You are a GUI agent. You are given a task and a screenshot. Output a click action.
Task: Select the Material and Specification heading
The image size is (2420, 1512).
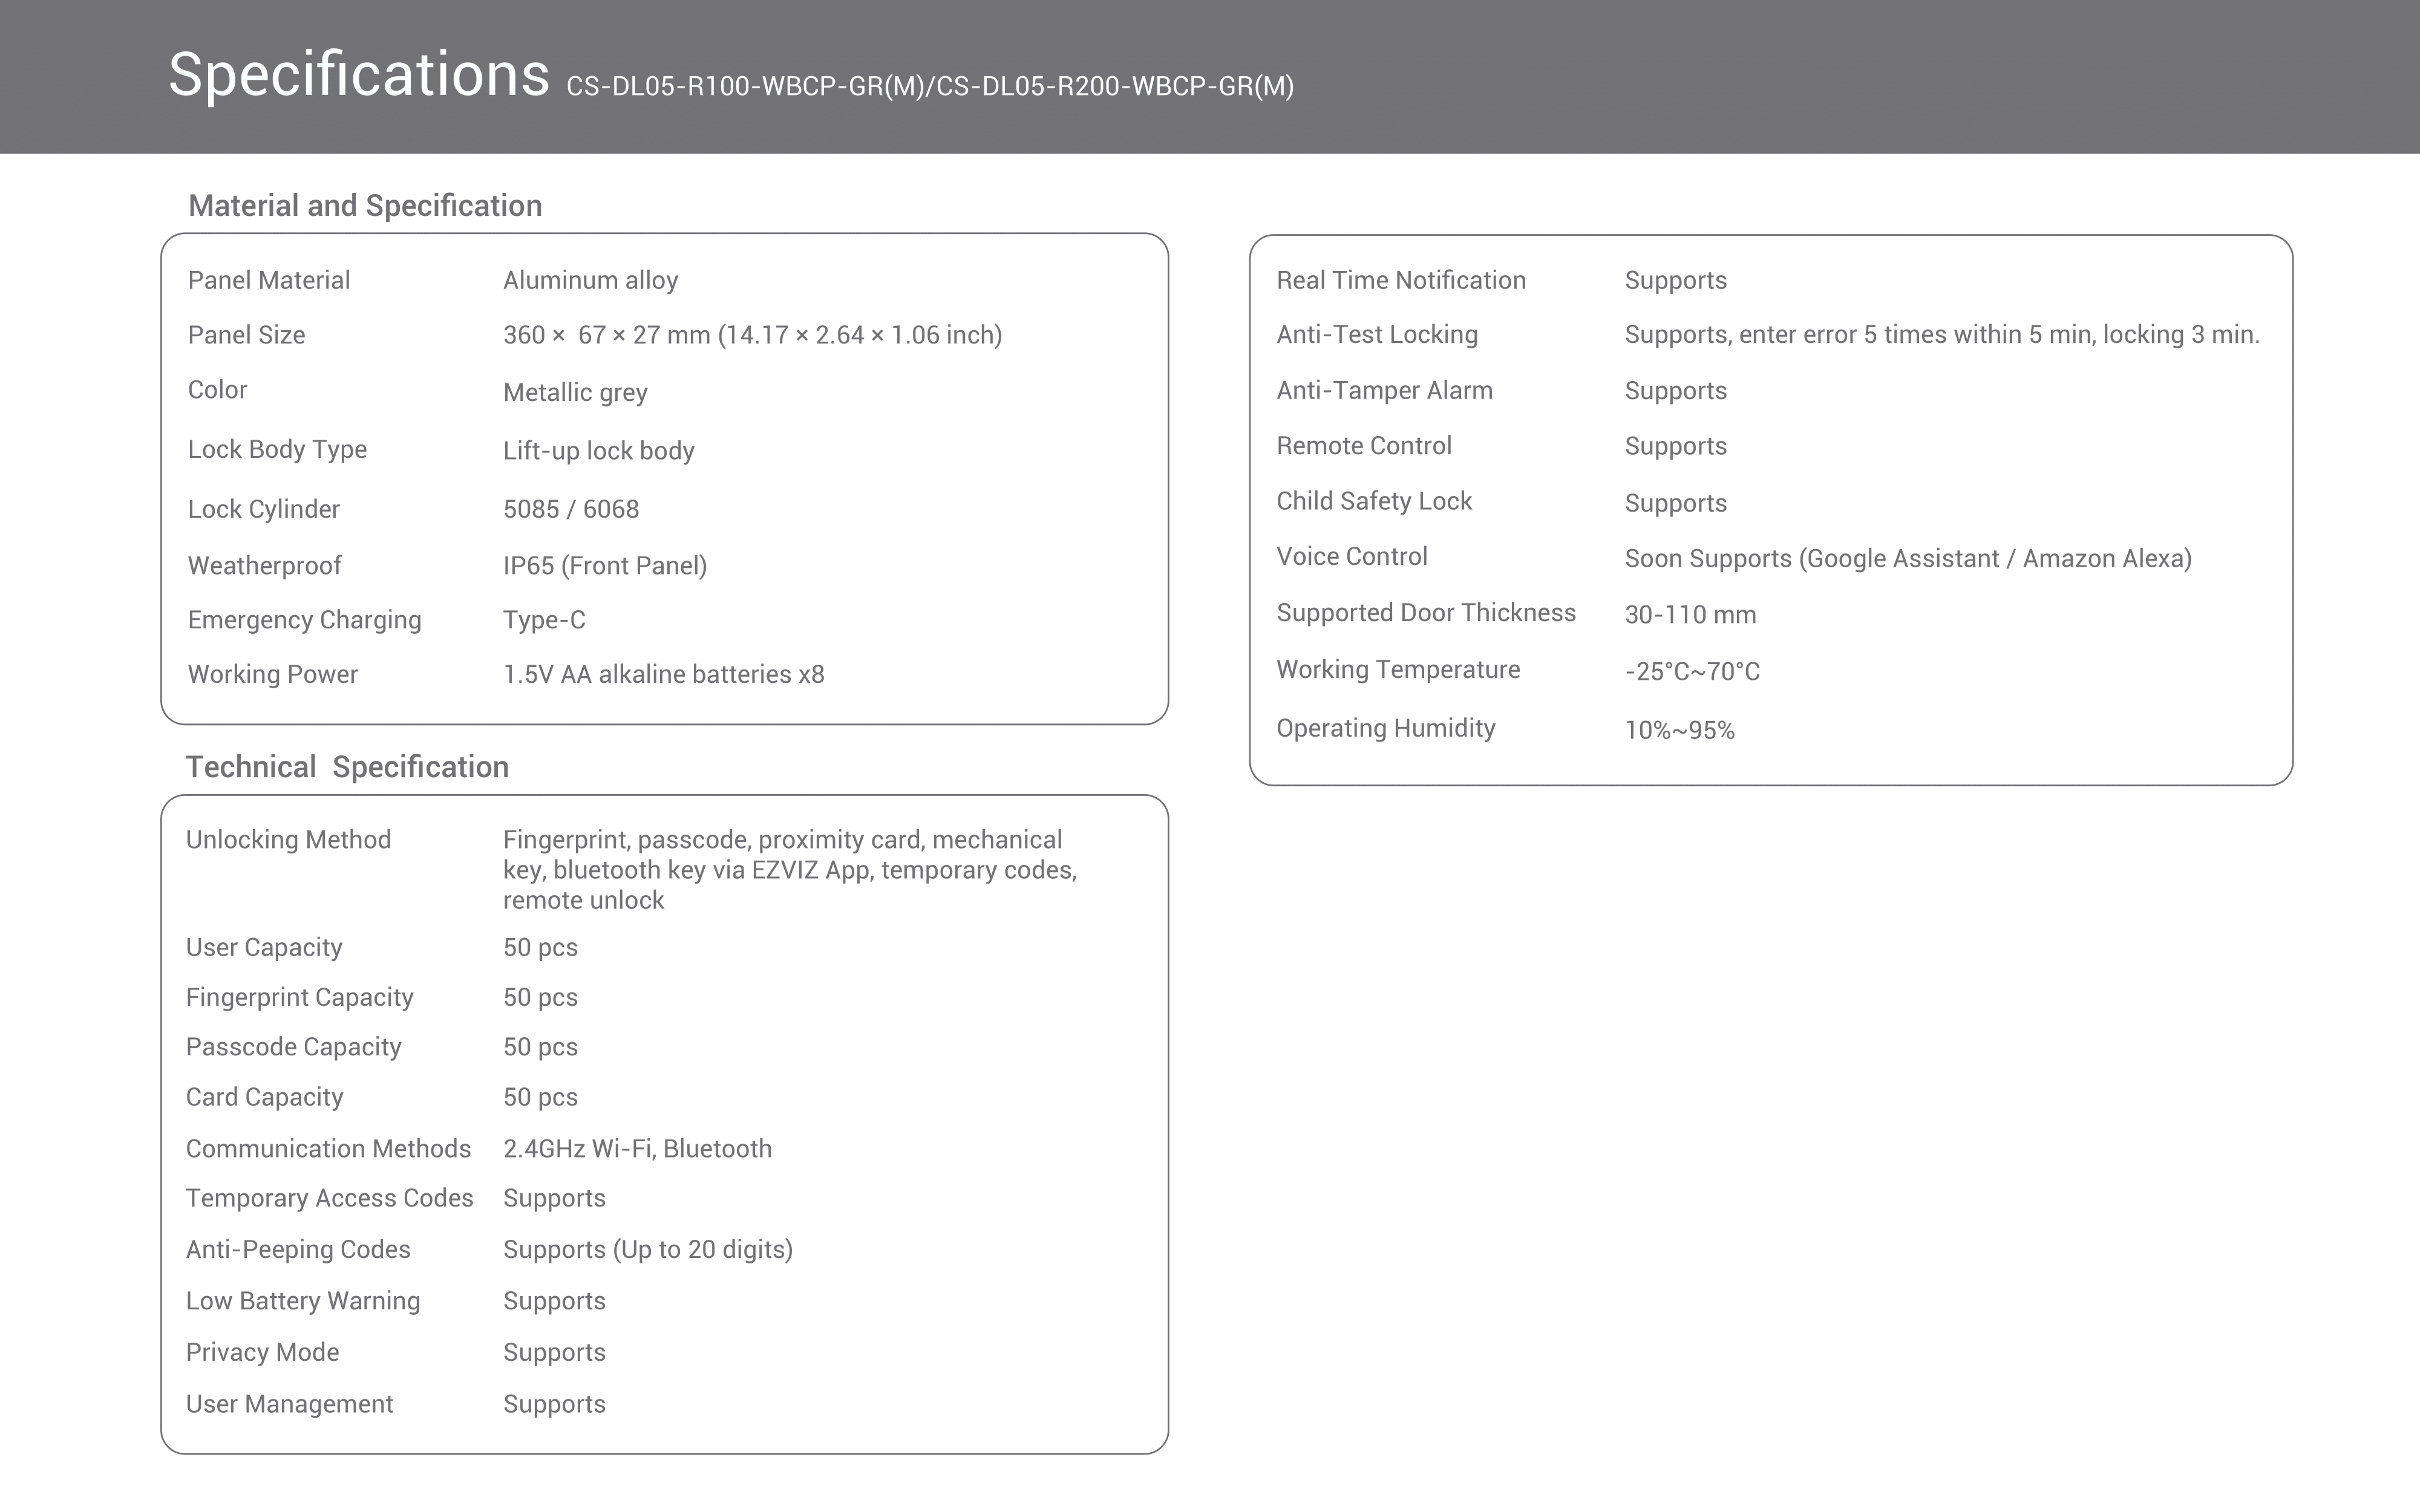coord(365,206)
